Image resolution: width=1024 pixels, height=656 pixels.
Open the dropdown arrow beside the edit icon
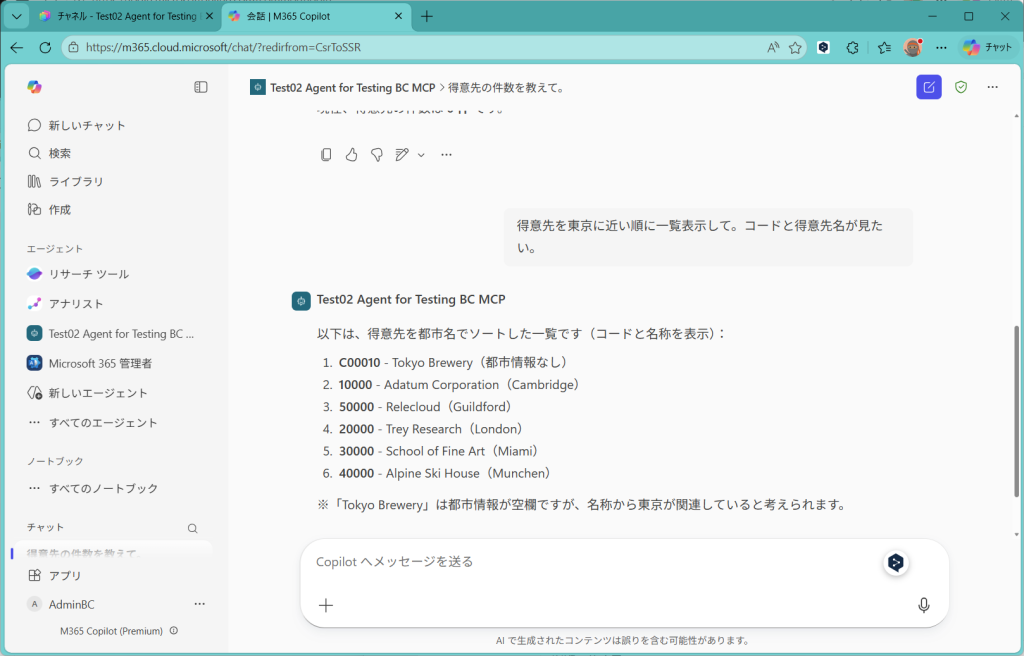coord(421,155)
